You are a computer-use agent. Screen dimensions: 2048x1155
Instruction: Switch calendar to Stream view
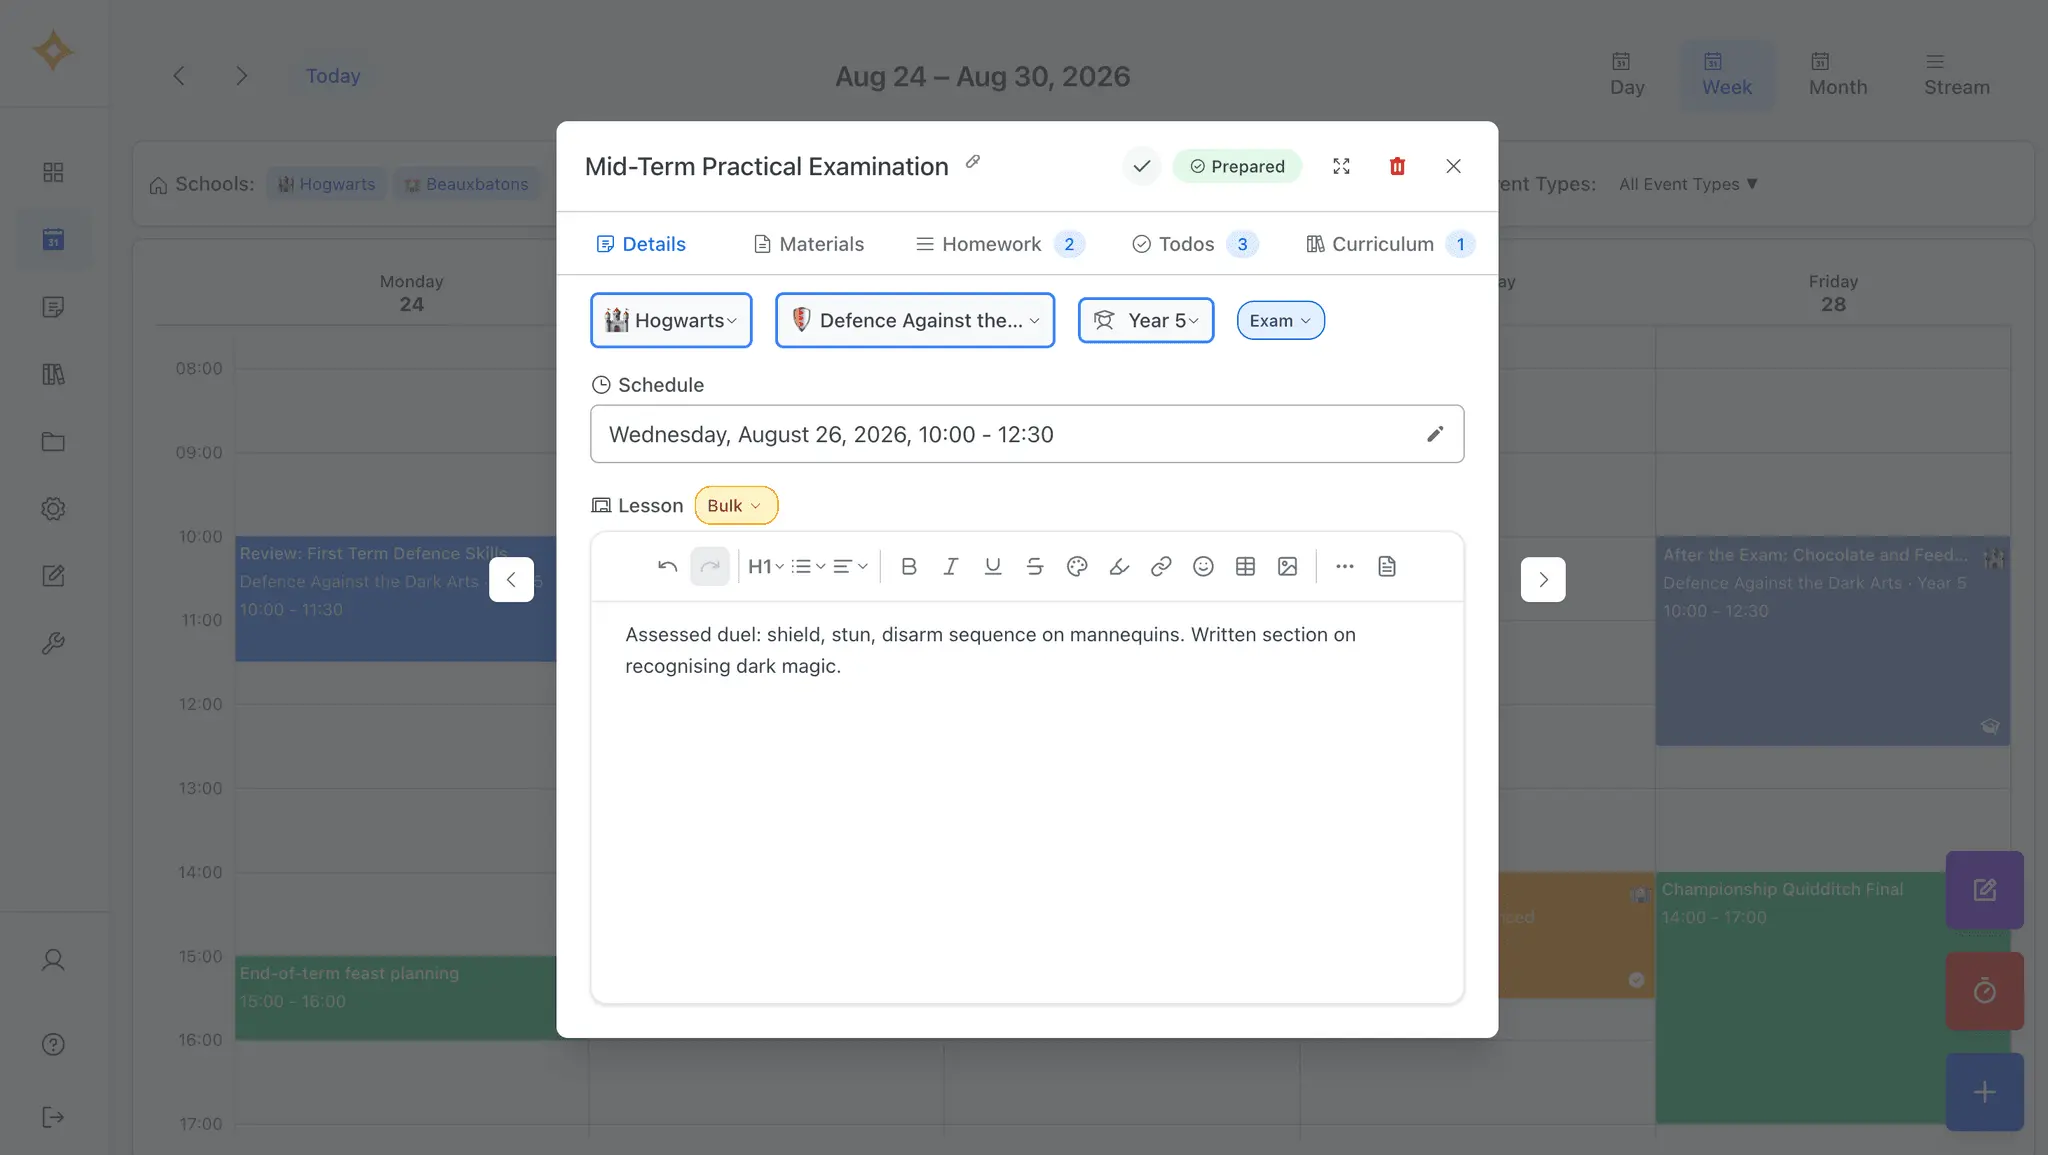coord(1957,75)
